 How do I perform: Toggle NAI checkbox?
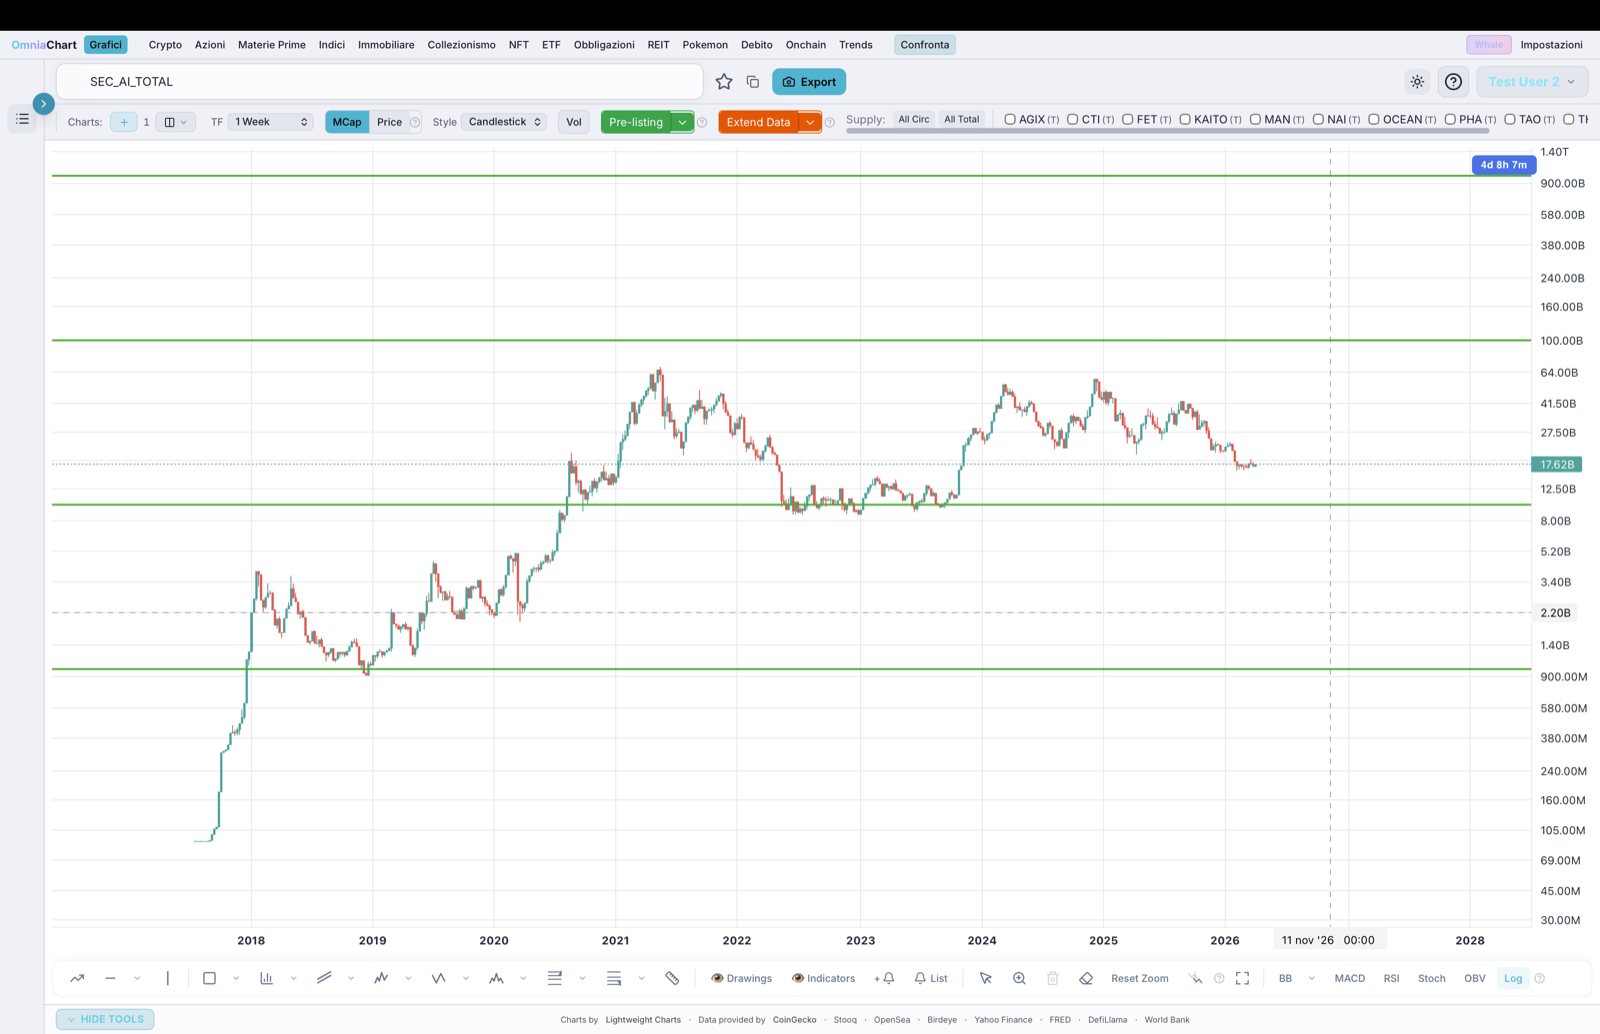1318,119
